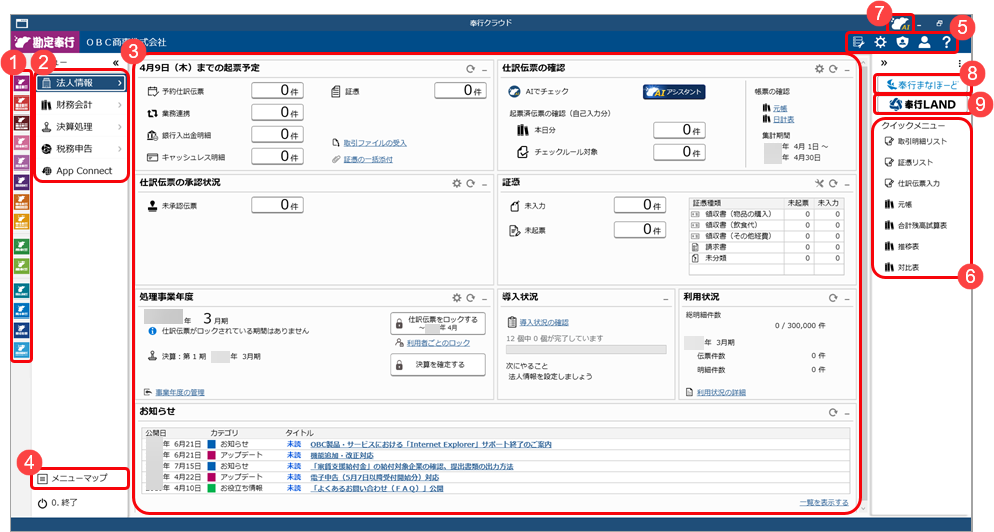Open tools icon of the 証憑 panel
Image resolution: width=994 pixels, height=532 pixels.
(819, 183)
